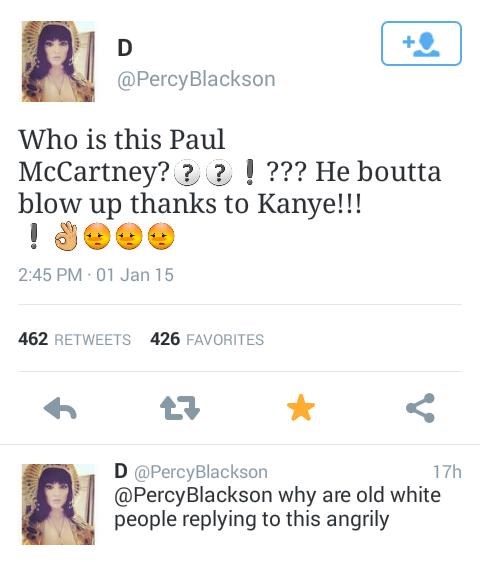
Task: Toggle the gold favorite star
Action: pyautogui.click(x=301, y=407)
